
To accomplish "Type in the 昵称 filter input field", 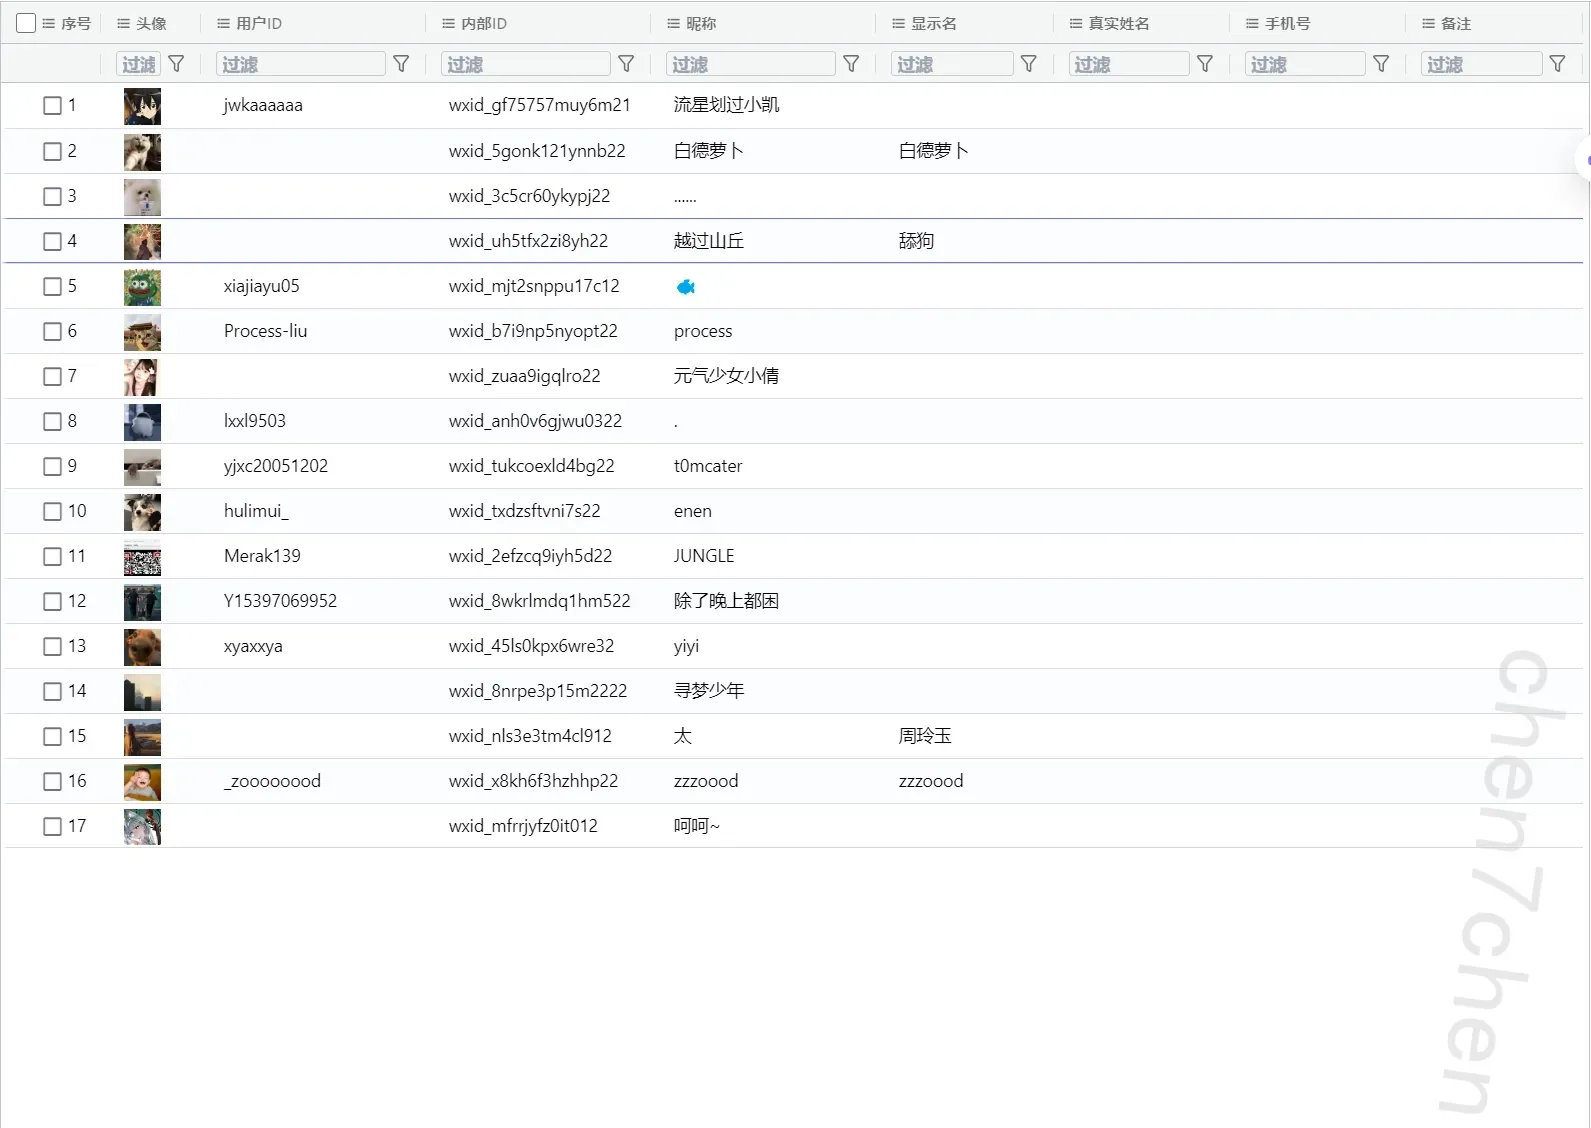I will [x=750, y=64].
